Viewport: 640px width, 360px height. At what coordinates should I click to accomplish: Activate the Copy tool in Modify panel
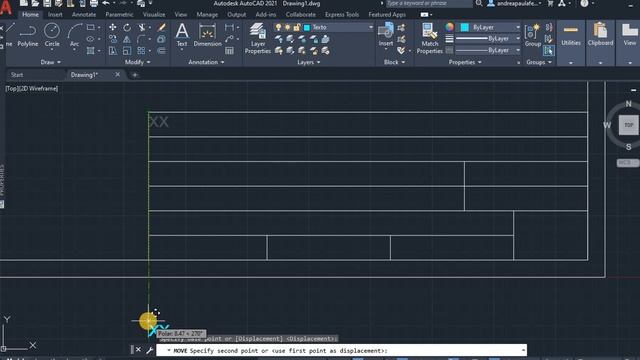point(113,39)
